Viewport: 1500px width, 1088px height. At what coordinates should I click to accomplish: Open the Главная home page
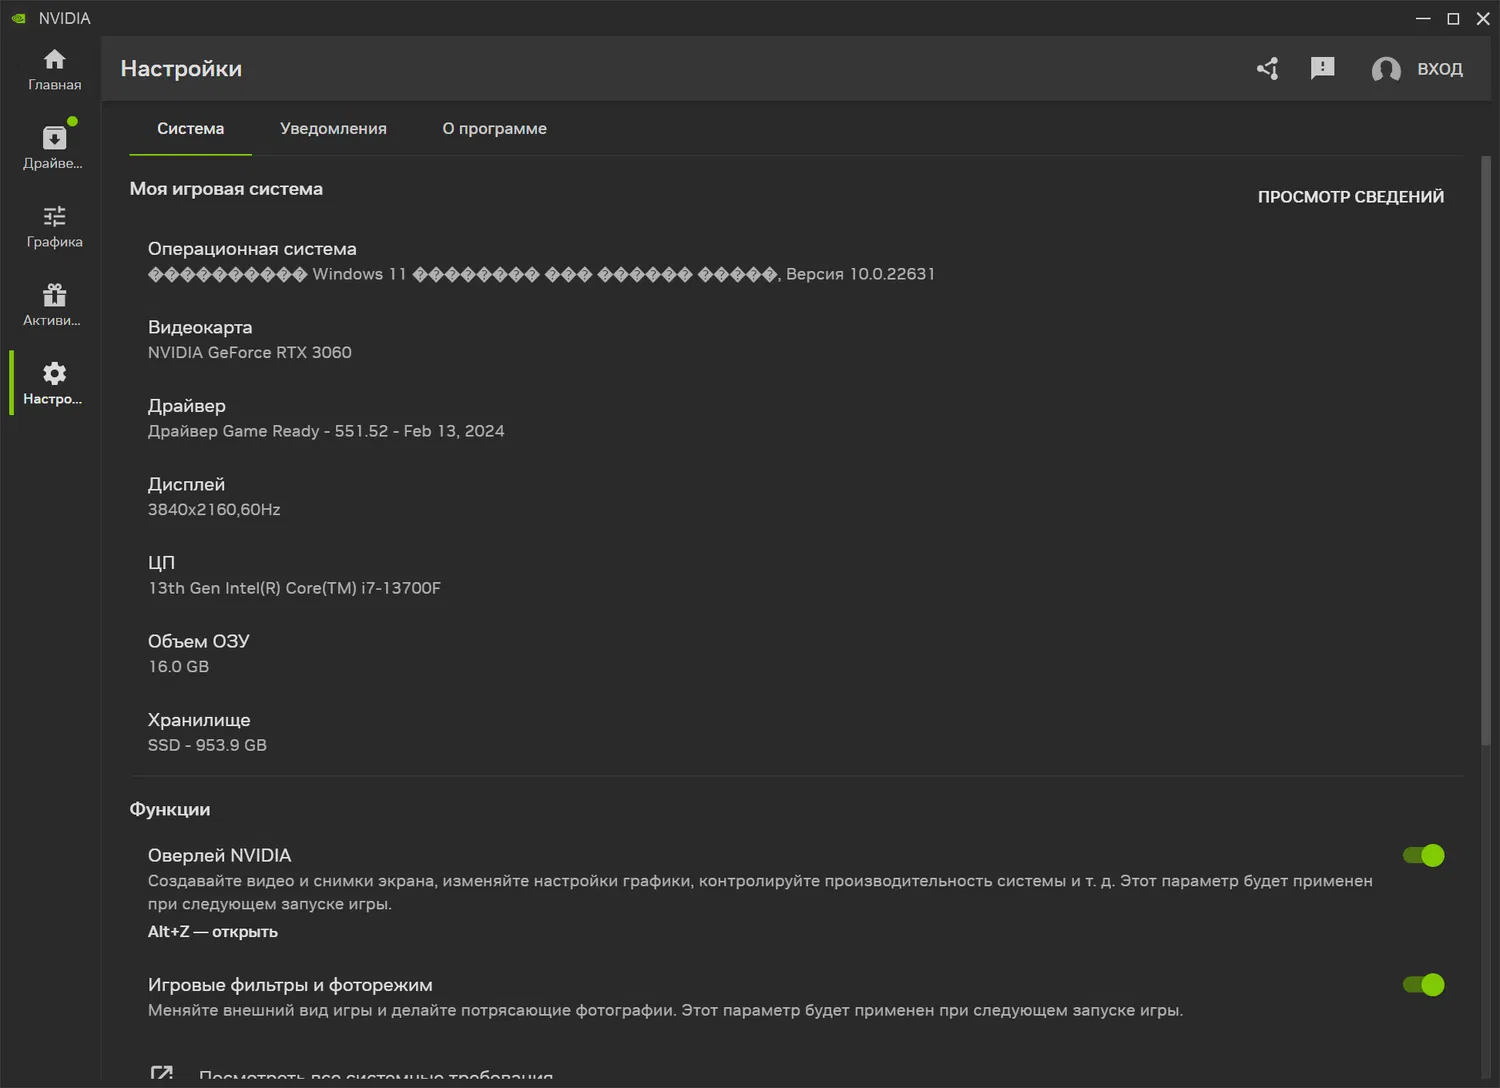point(54,70)
